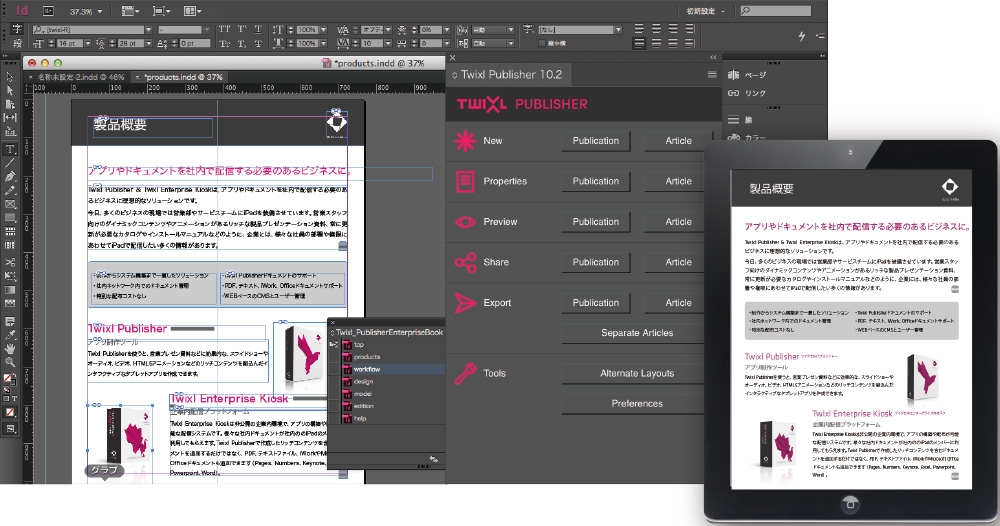
Task: Toggle Strikethrough formatting
Action: [x=258, y=43]
